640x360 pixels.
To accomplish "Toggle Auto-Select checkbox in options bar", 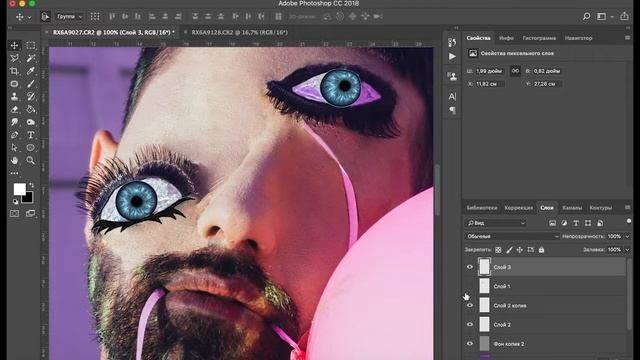I will [45, 16].
